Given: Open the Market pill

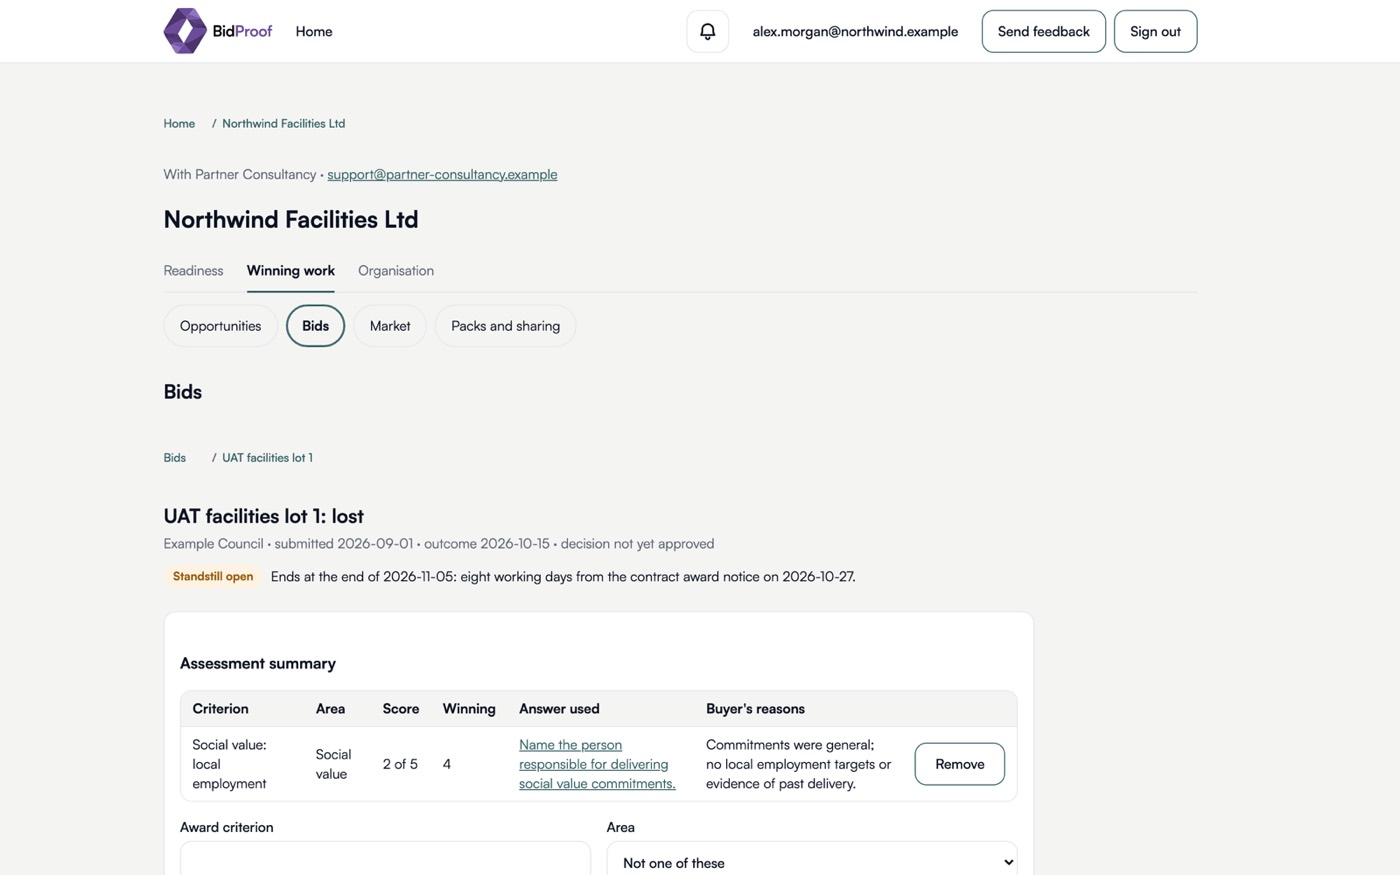Looking at the screenshot, I should [x=390, y=326].
